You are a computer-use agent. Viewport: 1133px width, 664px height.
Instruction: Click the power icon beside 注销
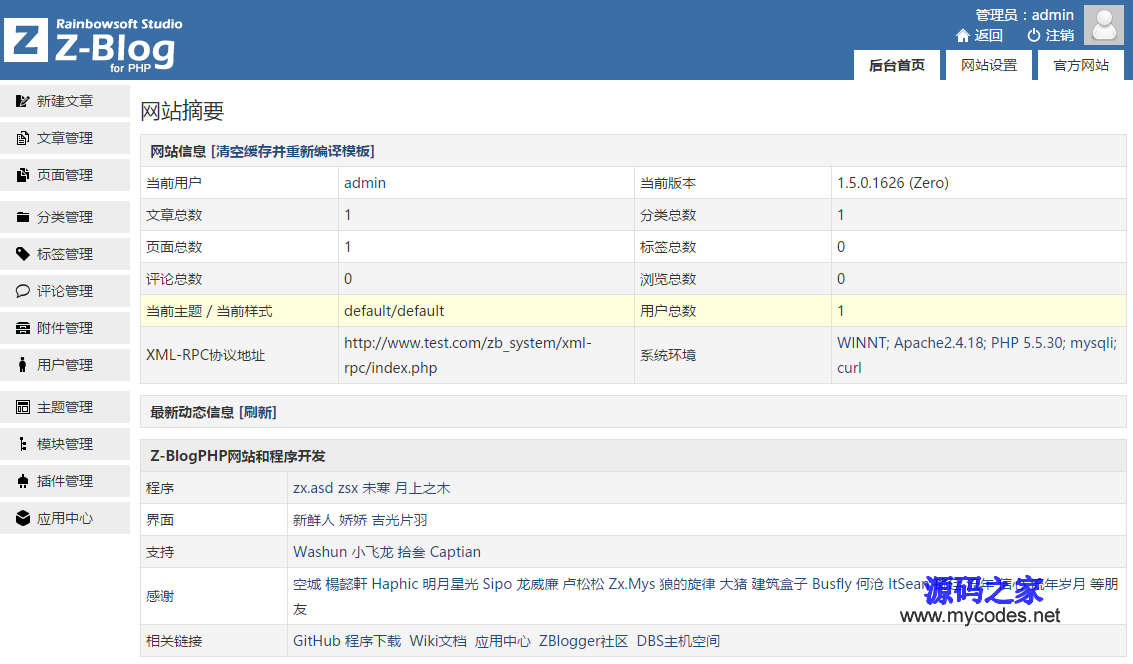1034,35
